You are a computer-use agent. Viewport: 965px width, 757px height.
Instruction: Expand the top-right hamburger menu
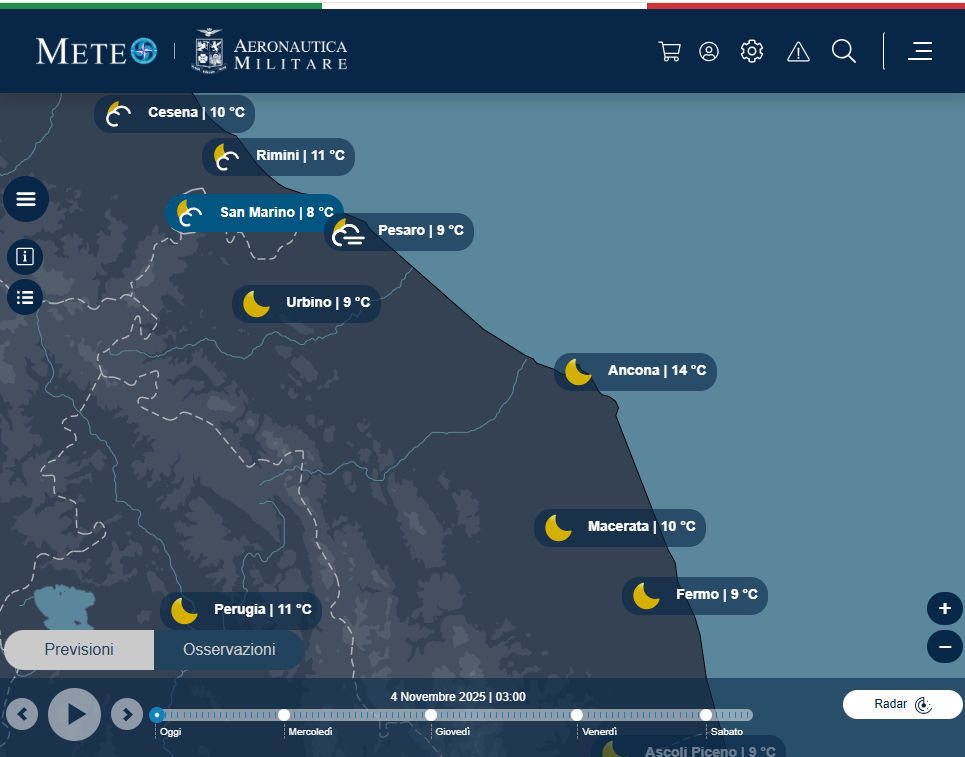click(920, 52)
